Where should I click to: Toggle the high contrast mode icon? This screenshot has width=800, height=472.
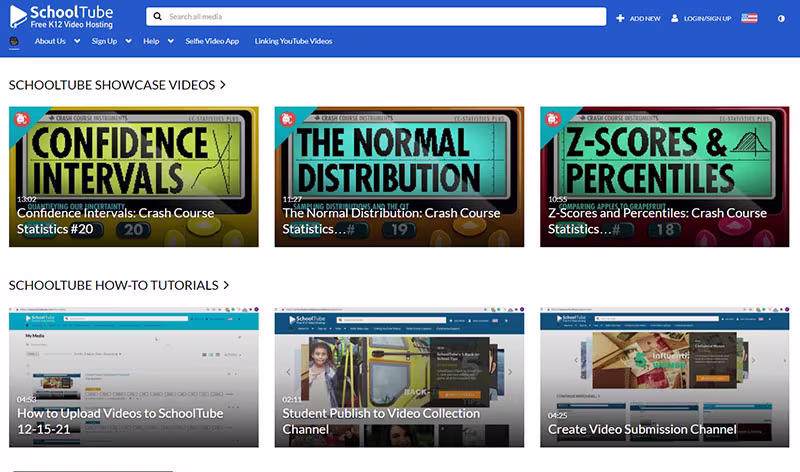click(x=781, y=18)
